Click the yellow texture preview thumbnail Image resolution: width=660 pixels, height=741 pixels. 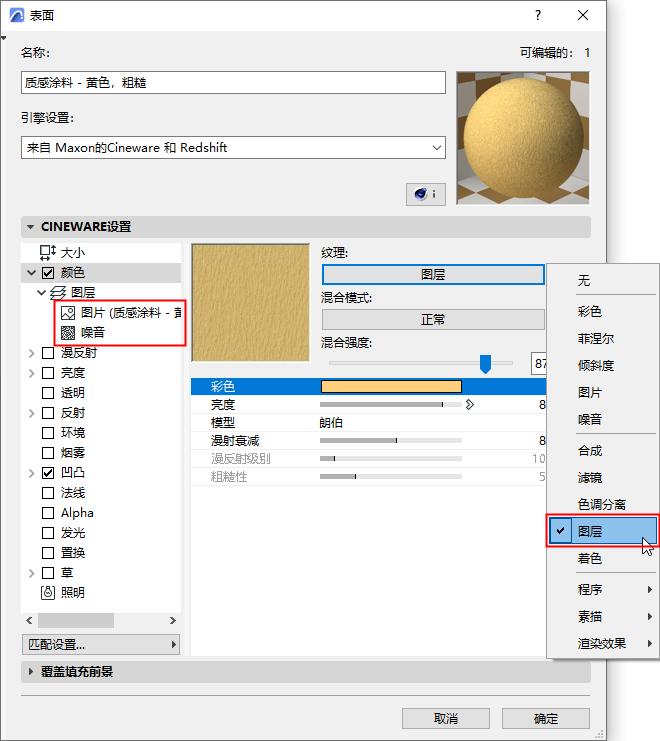point(250,303)
